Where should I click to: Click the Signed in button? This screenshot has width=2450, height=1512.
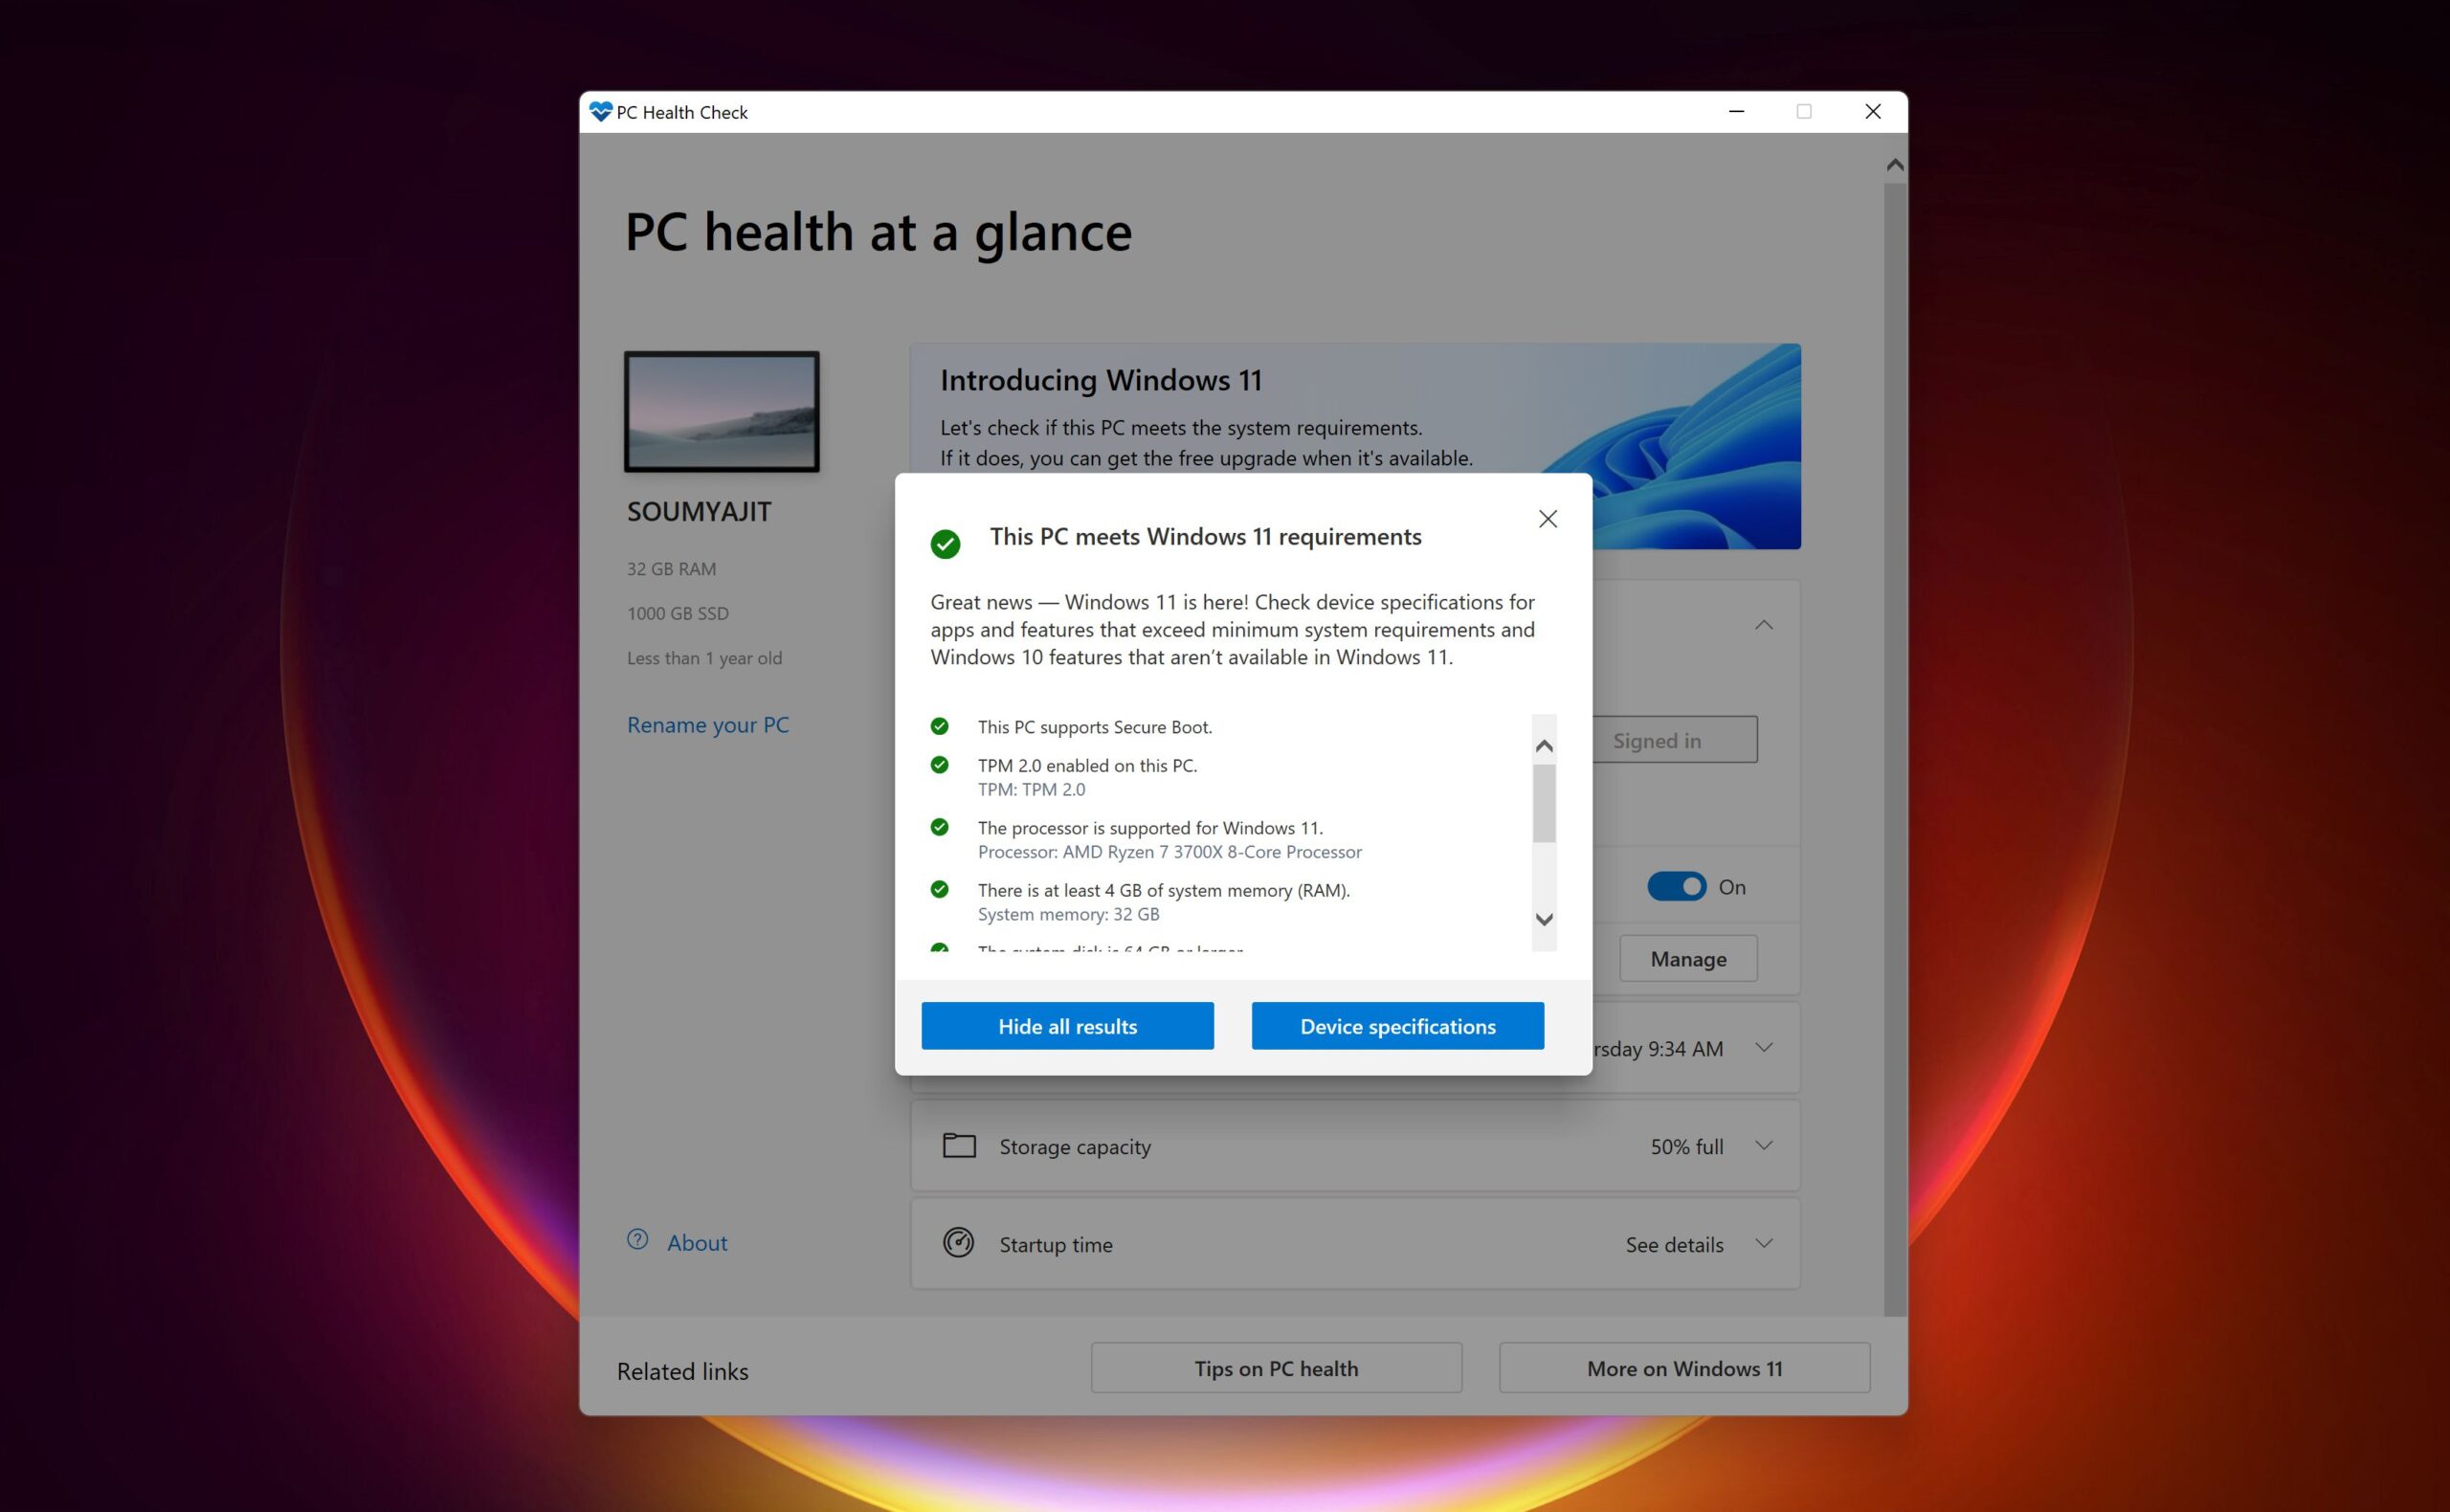(1674, 740)
